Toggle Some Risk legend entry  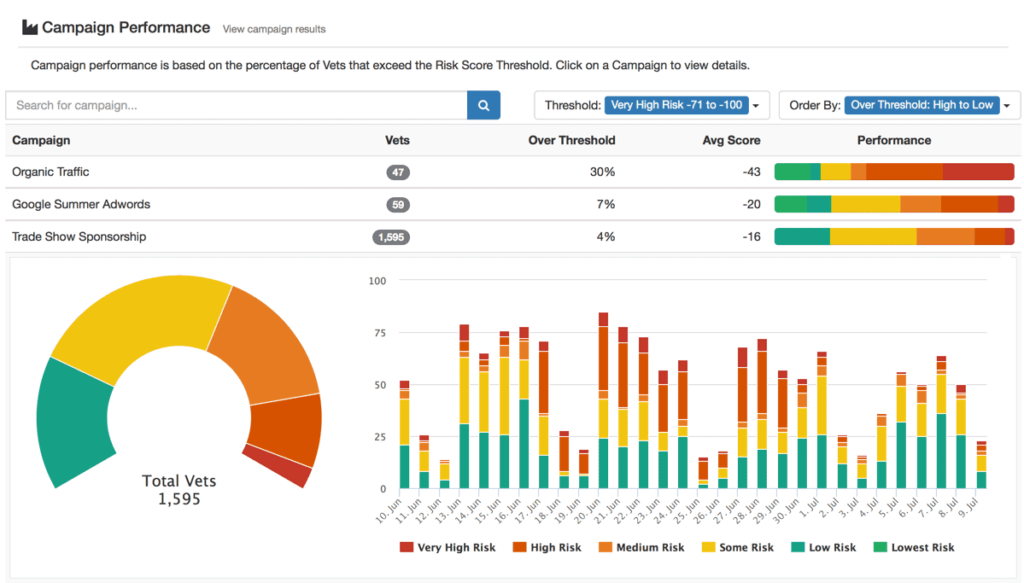pos(737,547)
